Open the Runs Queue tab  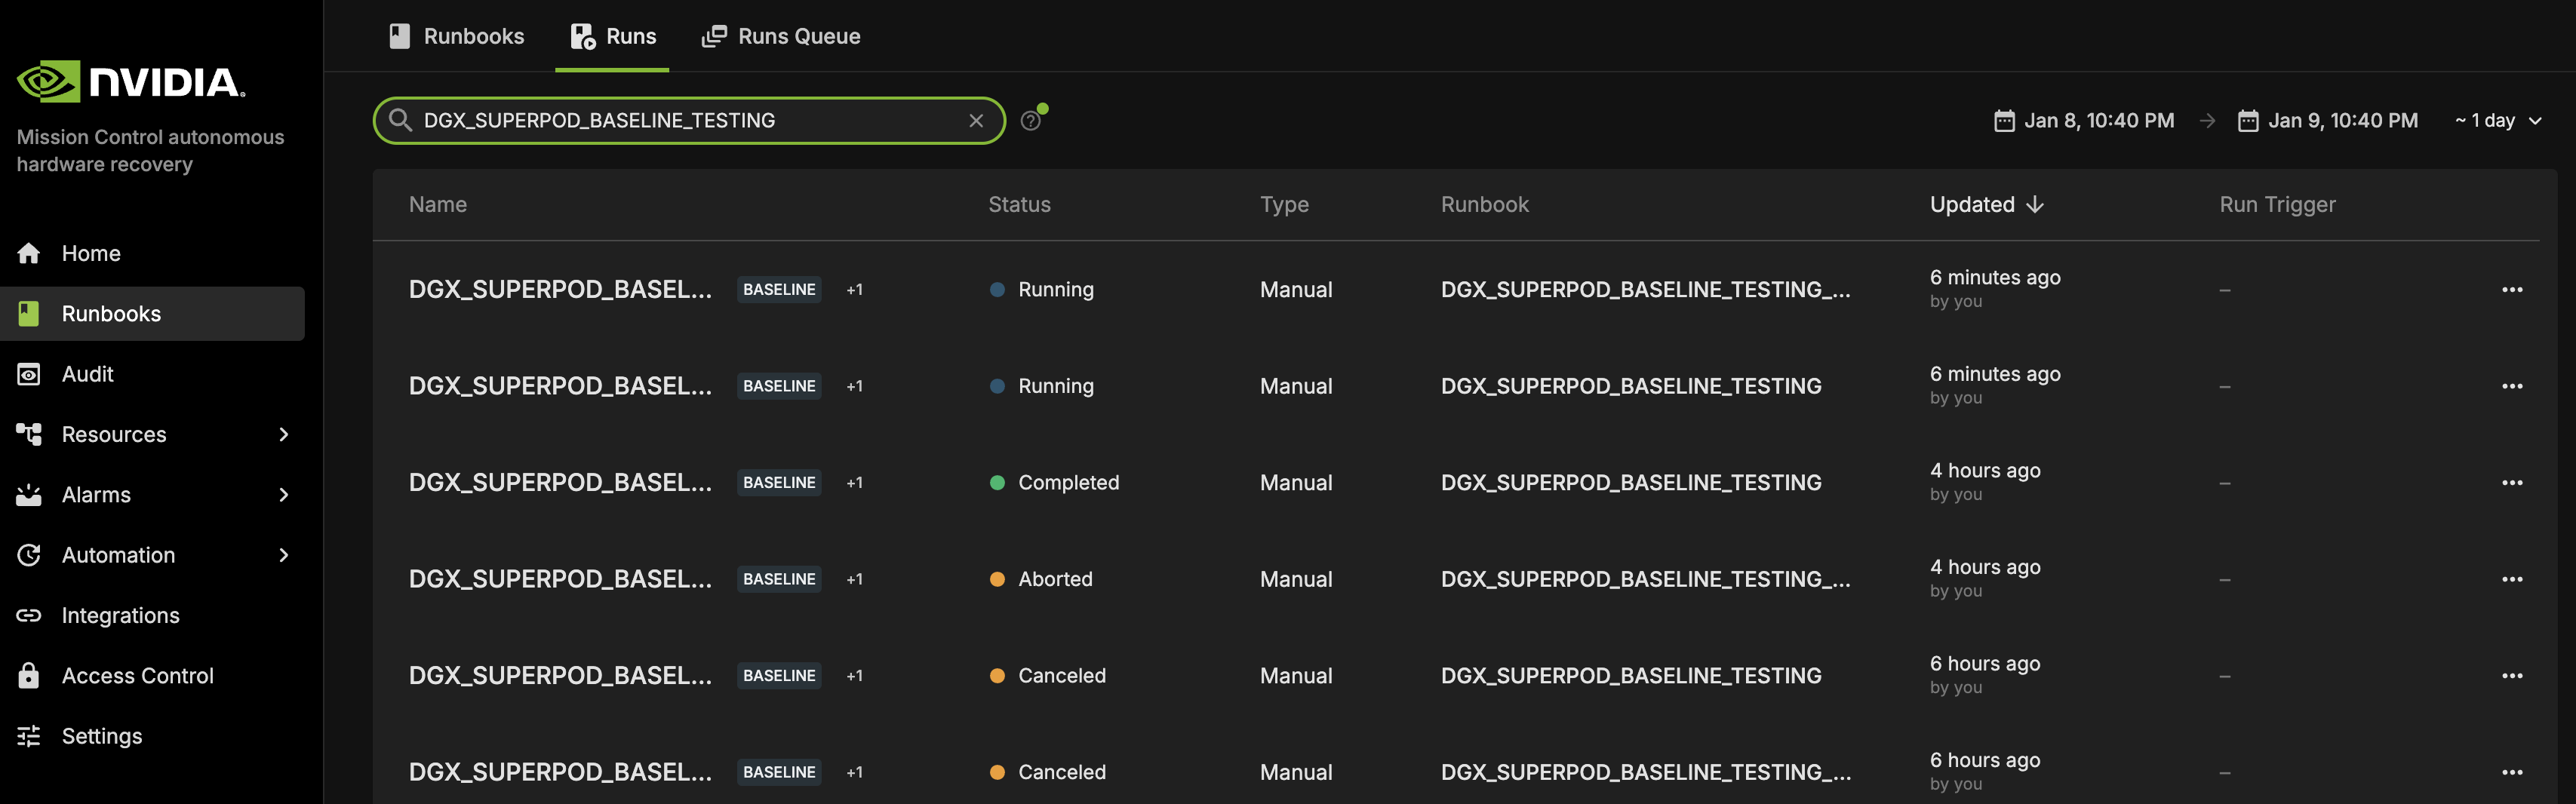(x=781, y=36)
